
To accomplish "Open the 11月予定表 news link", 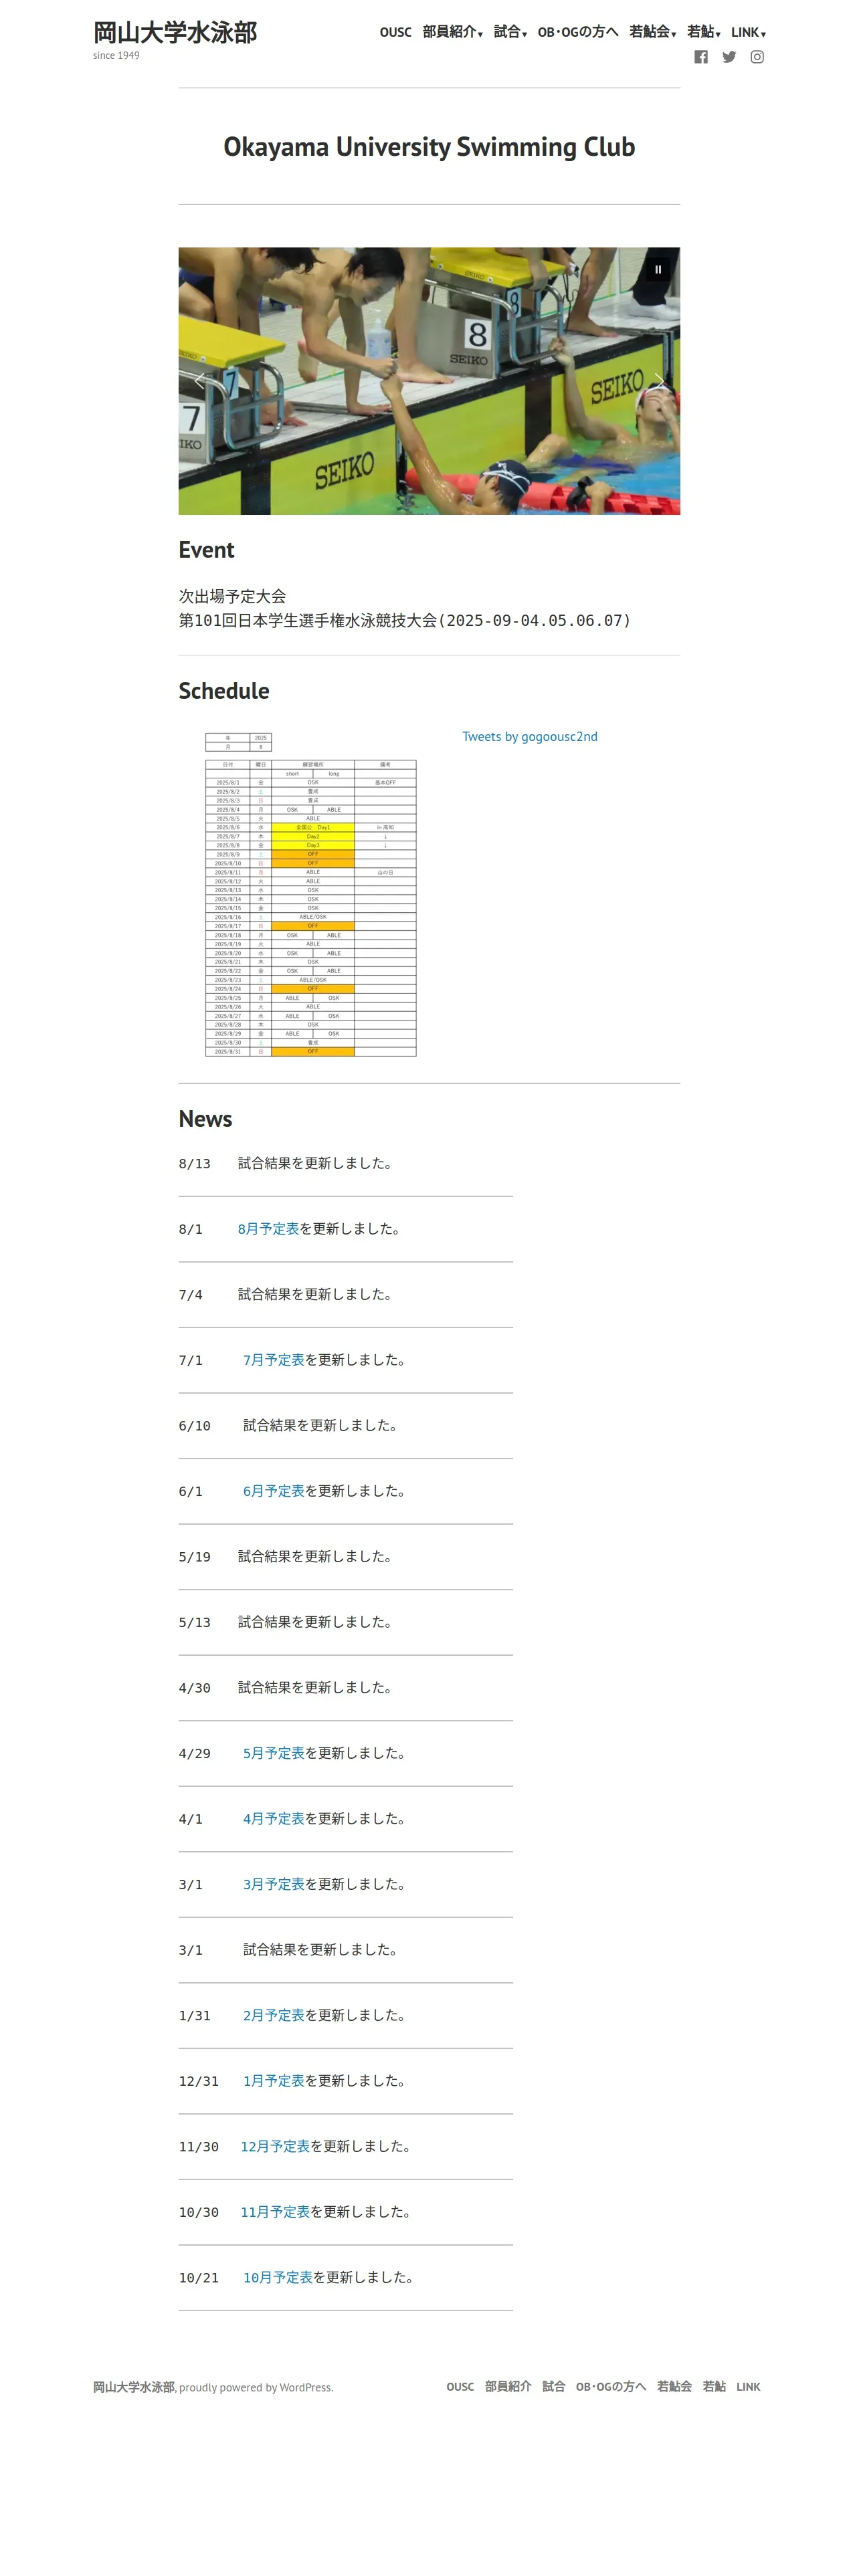I will click(275, 2212).
